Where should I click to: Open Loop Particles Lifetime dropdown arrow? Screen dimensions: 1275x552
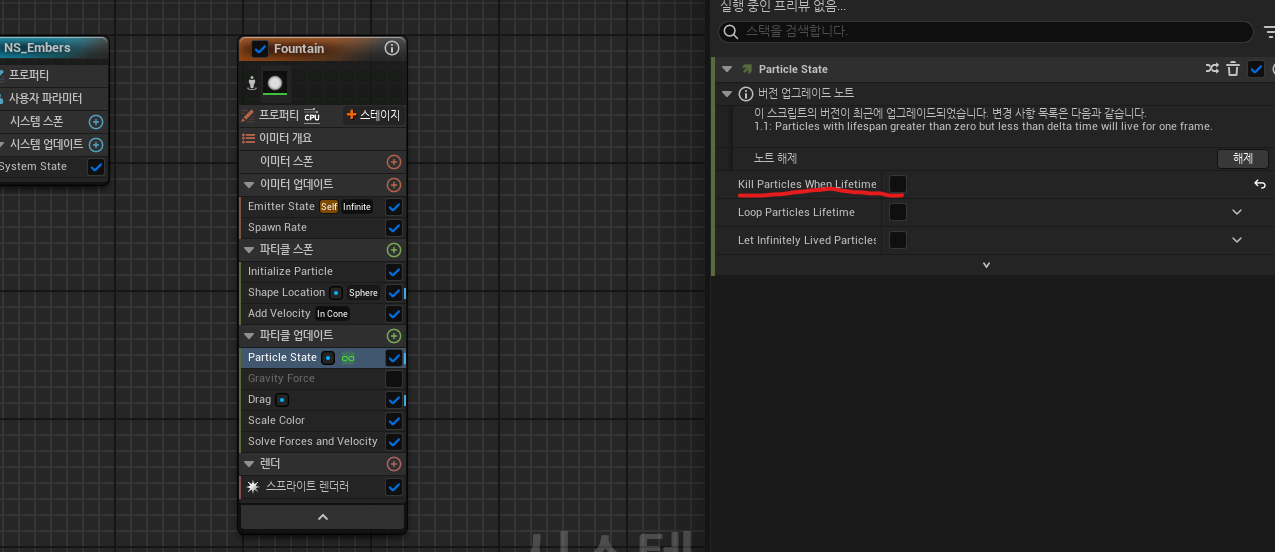[1237, 212]
